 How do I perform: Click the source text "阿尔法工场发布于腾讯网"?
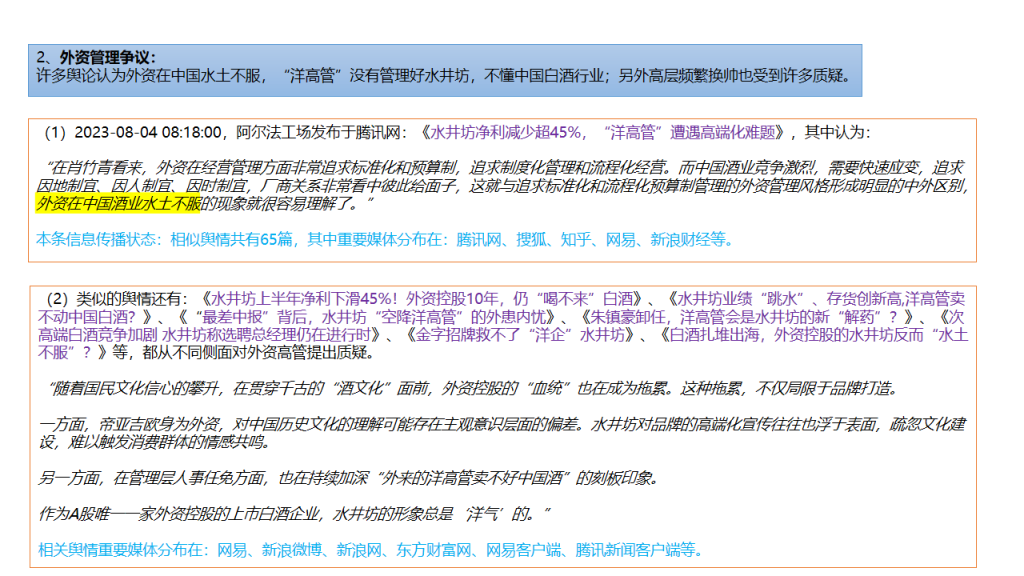click(322, 132)
